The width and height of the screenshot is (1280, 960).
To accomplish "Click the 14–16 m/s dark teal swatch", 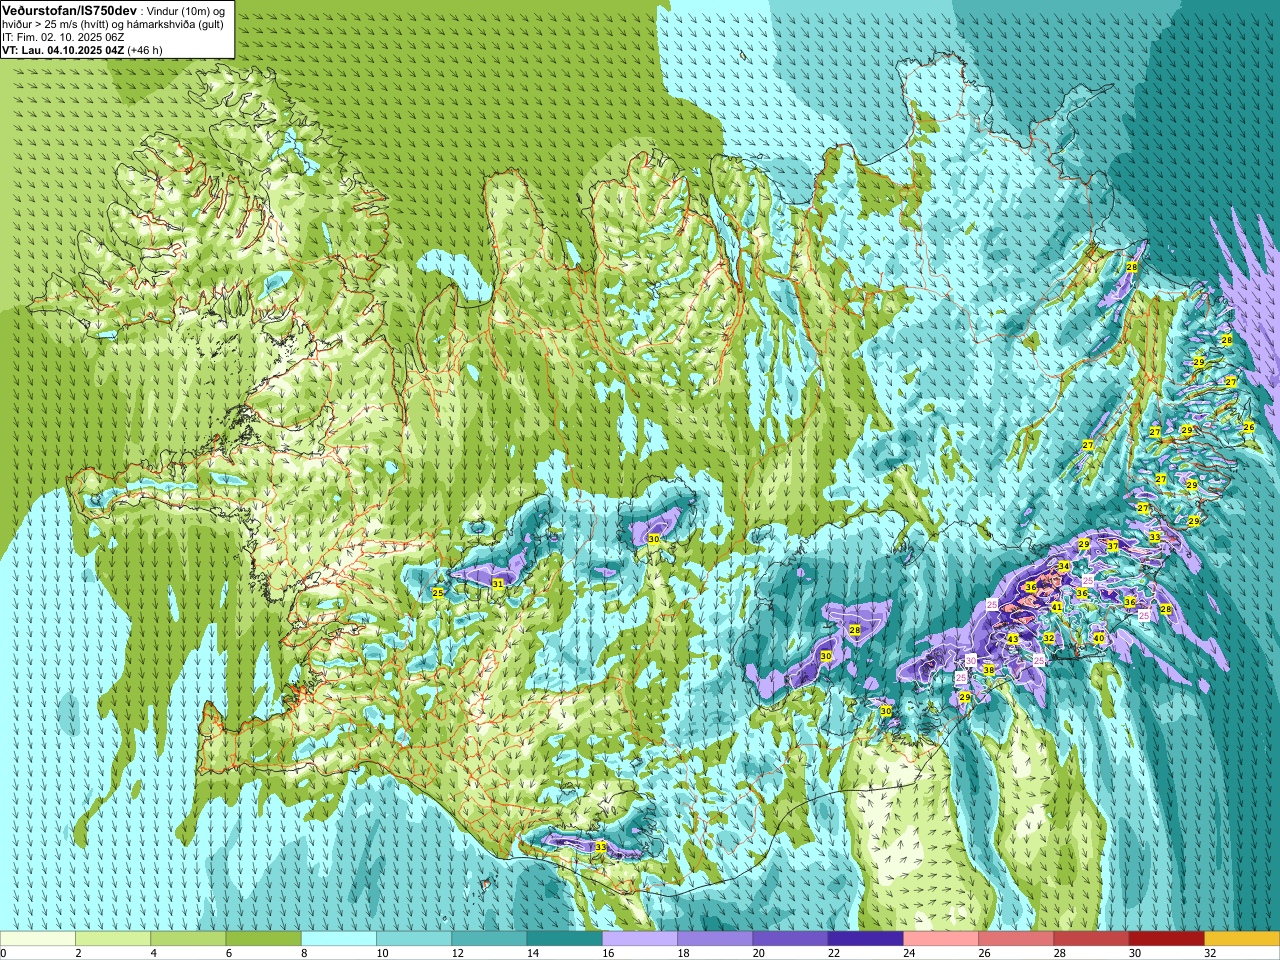I will (564, 939).
